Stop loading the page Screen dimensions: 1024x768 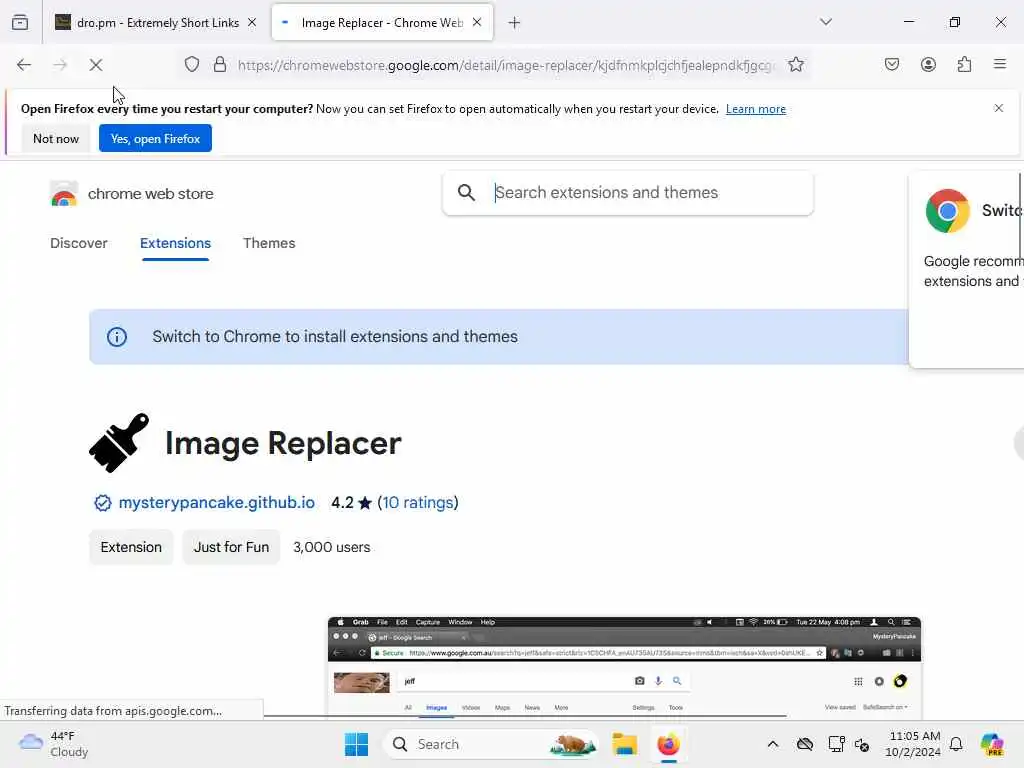tap(95, 65)
